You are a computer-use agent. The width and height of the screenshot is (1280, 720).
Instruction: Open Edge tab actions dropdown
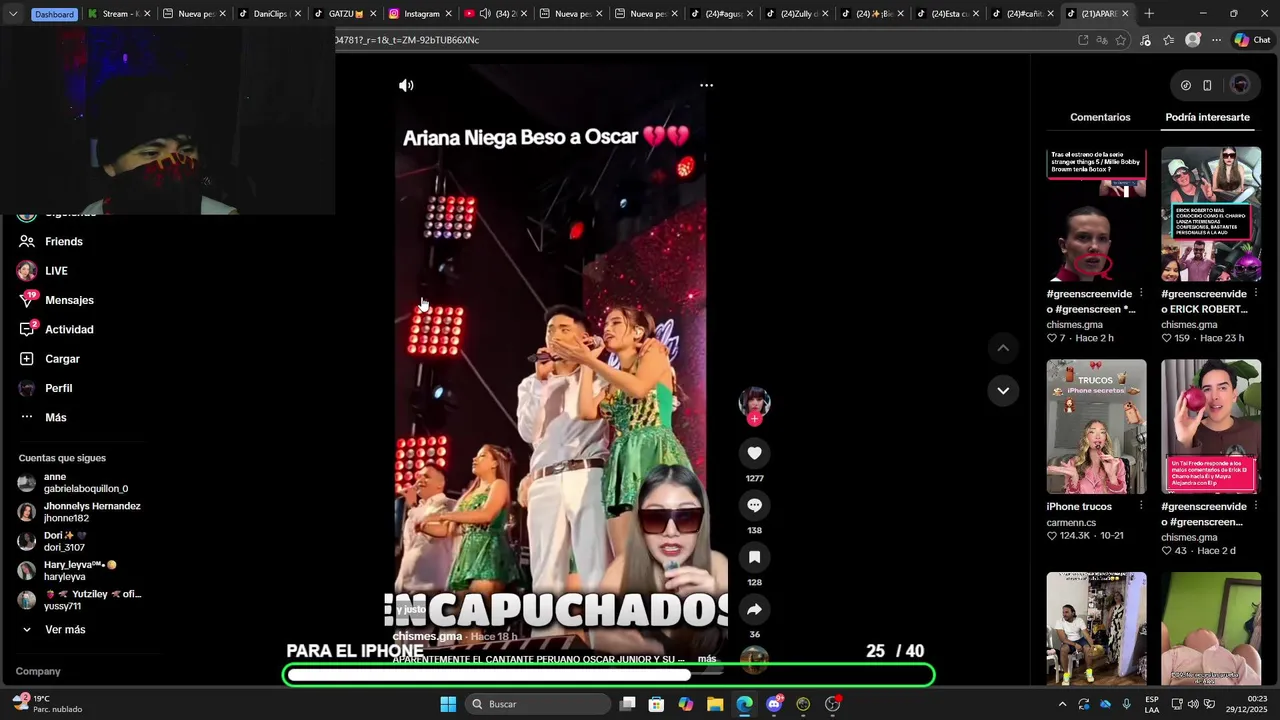coord(13,14)
